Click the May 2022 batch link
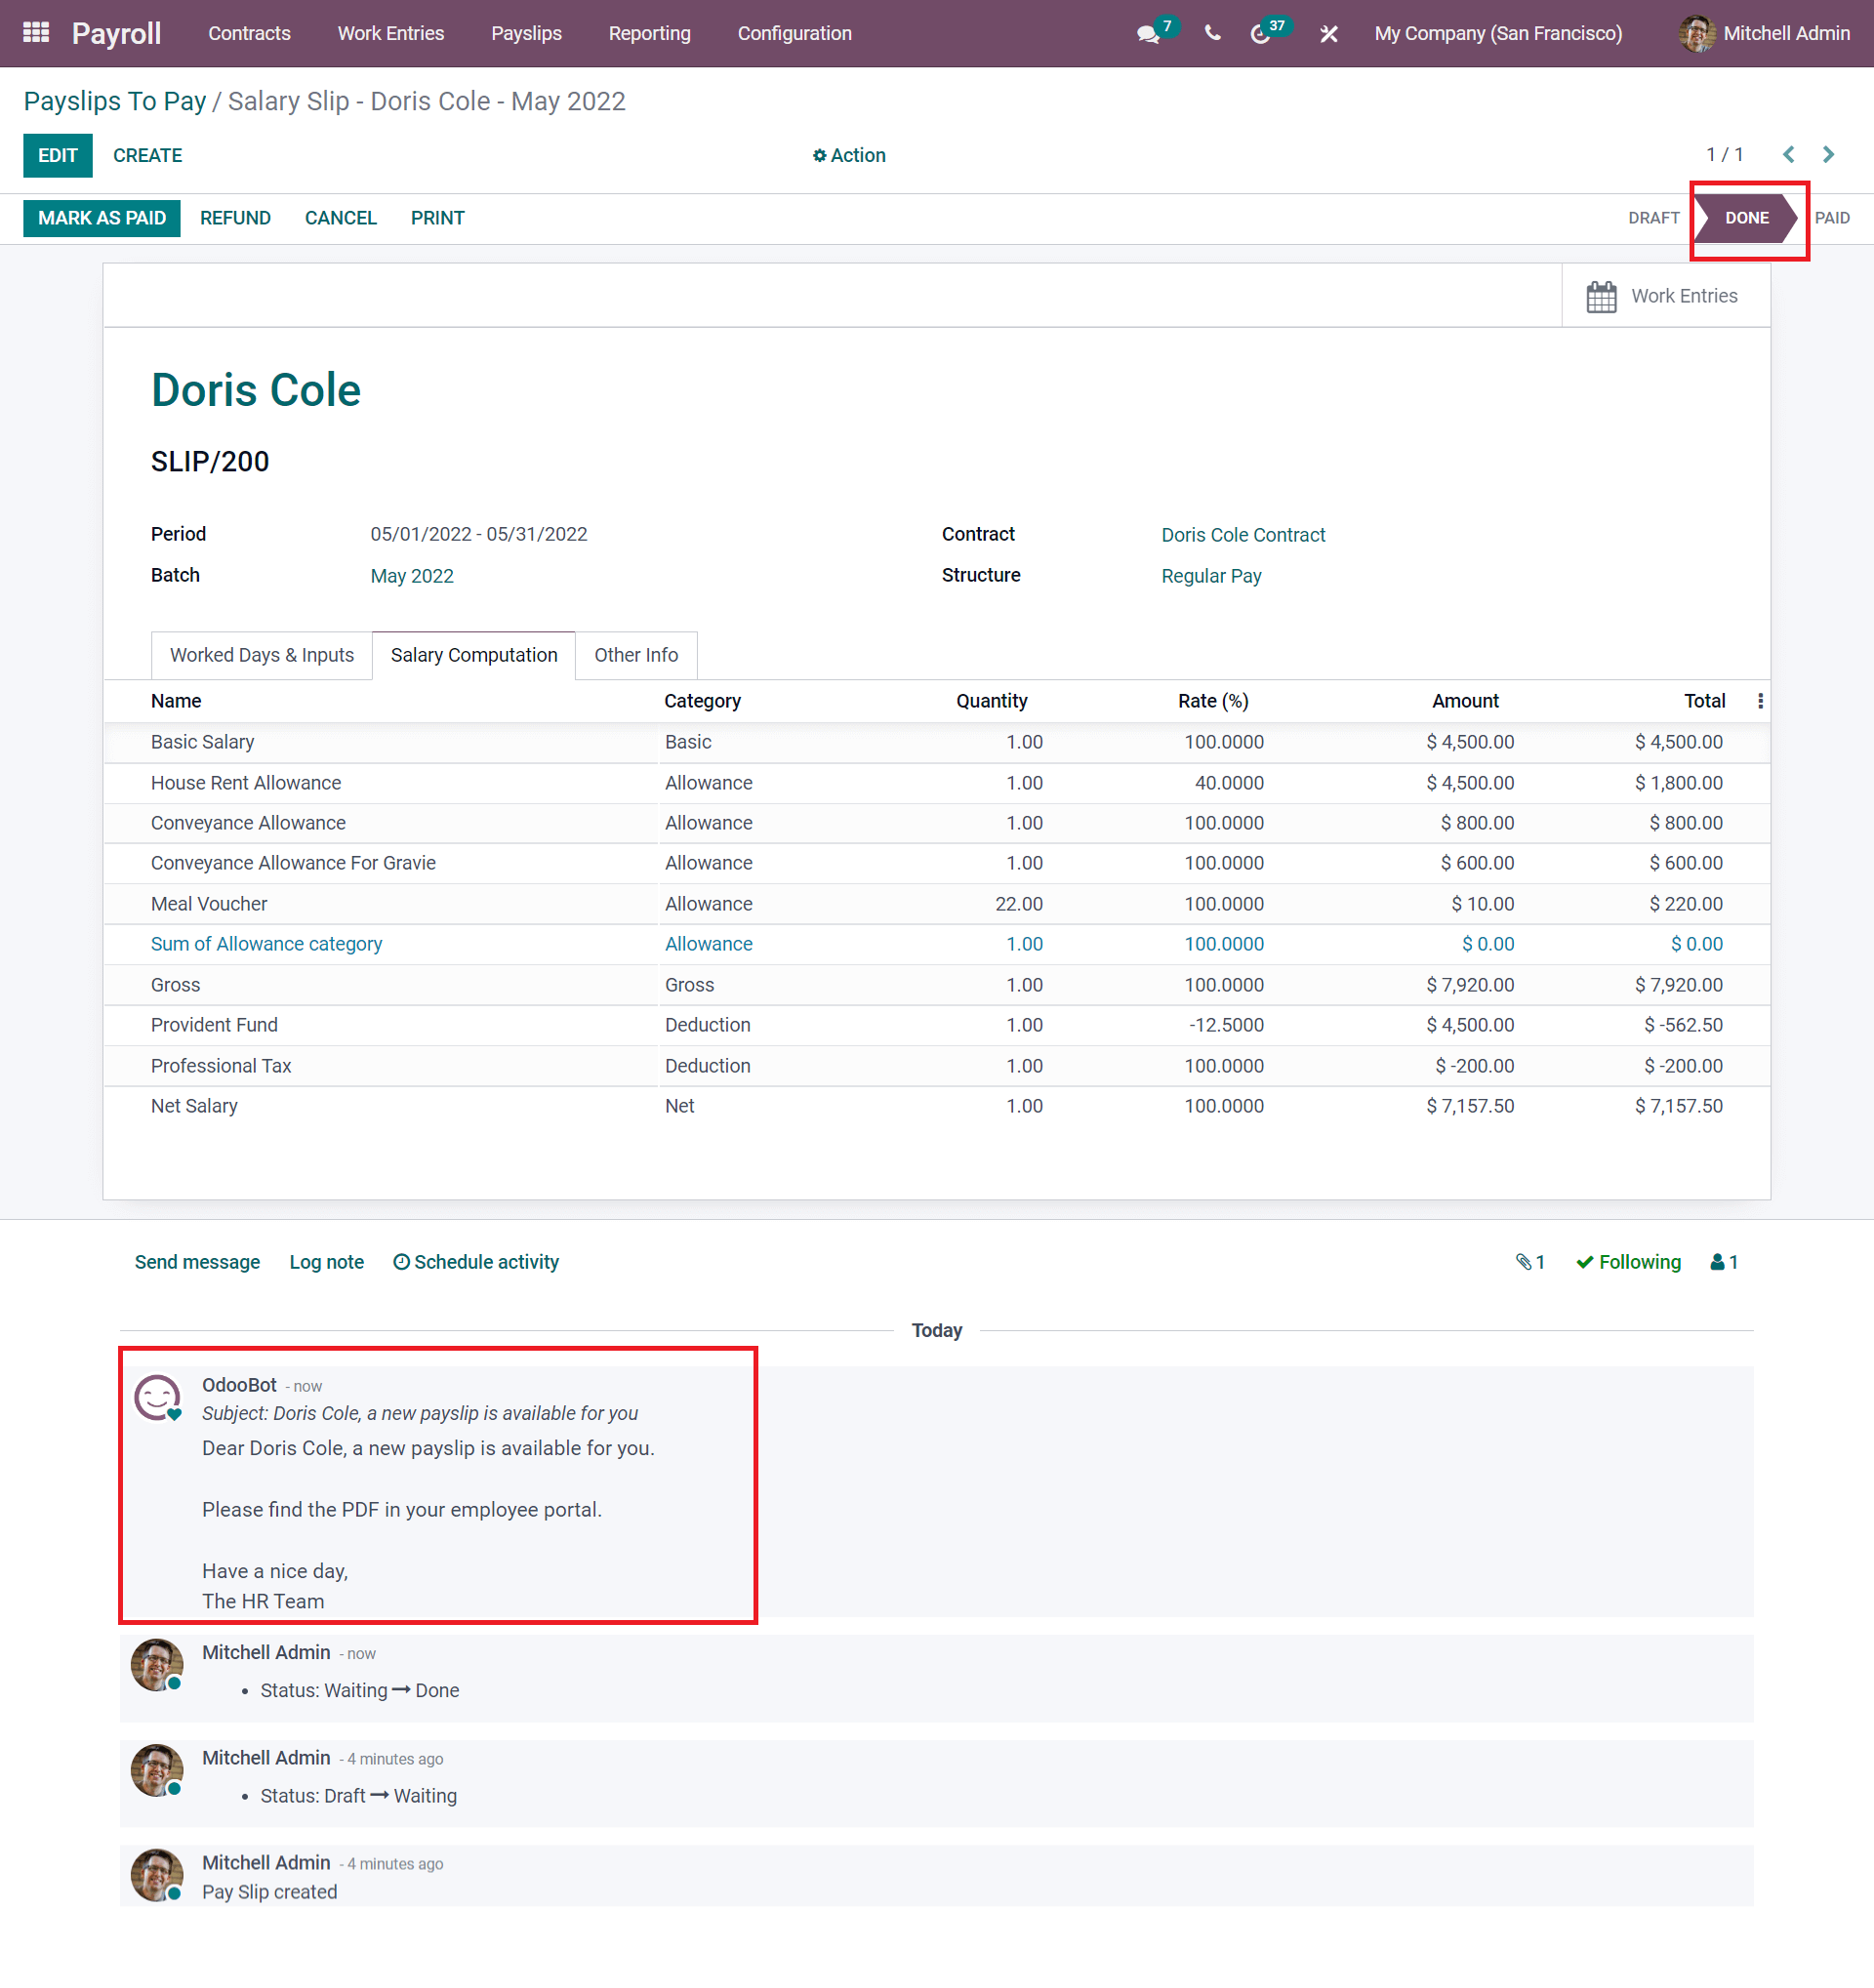The image size is (1874, 1988). click(409, 574)
